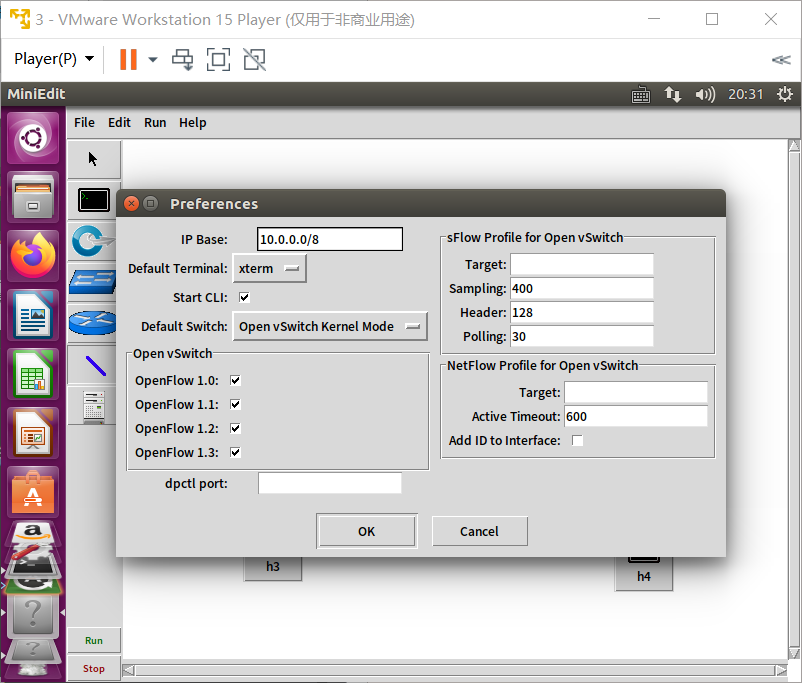Image resolution: width=802 pixels, height=683 pixels.
Task: Open the File menu in MiniEdit
Action: (x=84, y=123)
